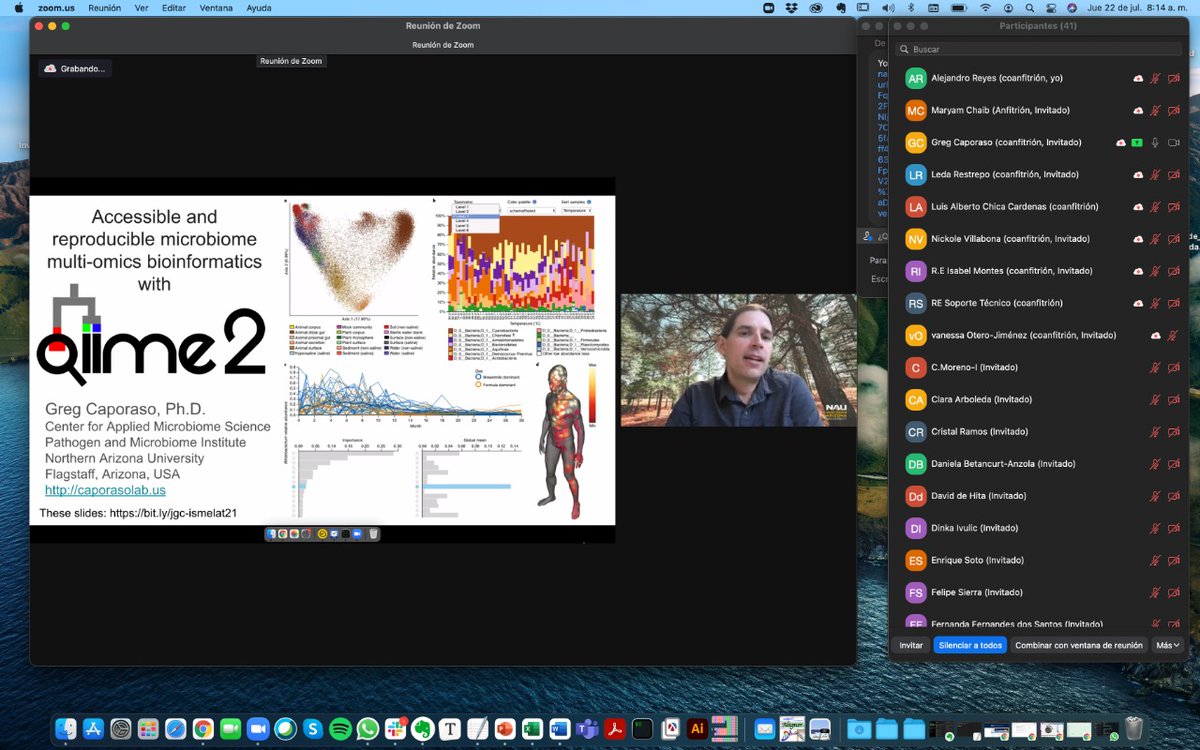Click disabled camera icon for Alejandro Reyes
Screen dimensions: 1200x750
1174,79
